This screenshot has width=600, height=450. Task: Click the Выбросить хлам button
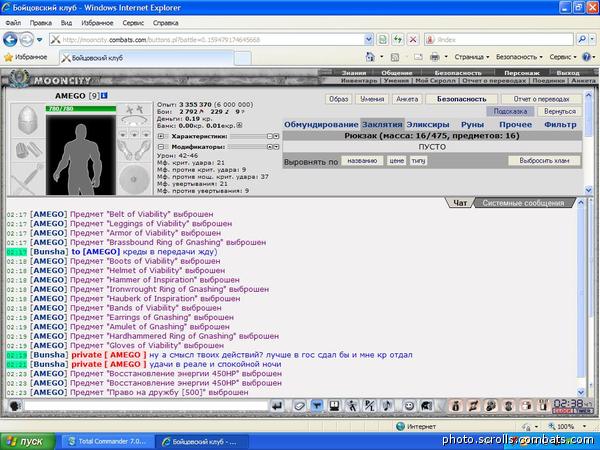[544, 161]
